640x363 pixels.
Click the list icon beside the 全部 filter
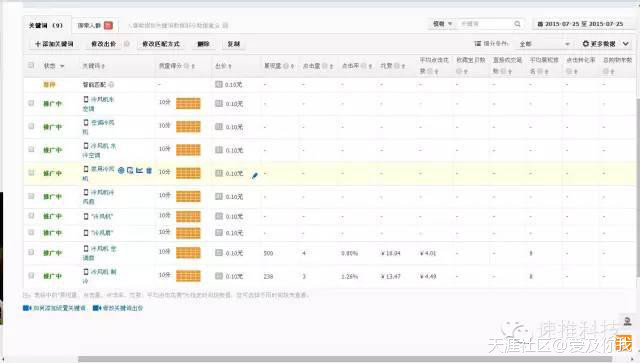pos(478,43)
